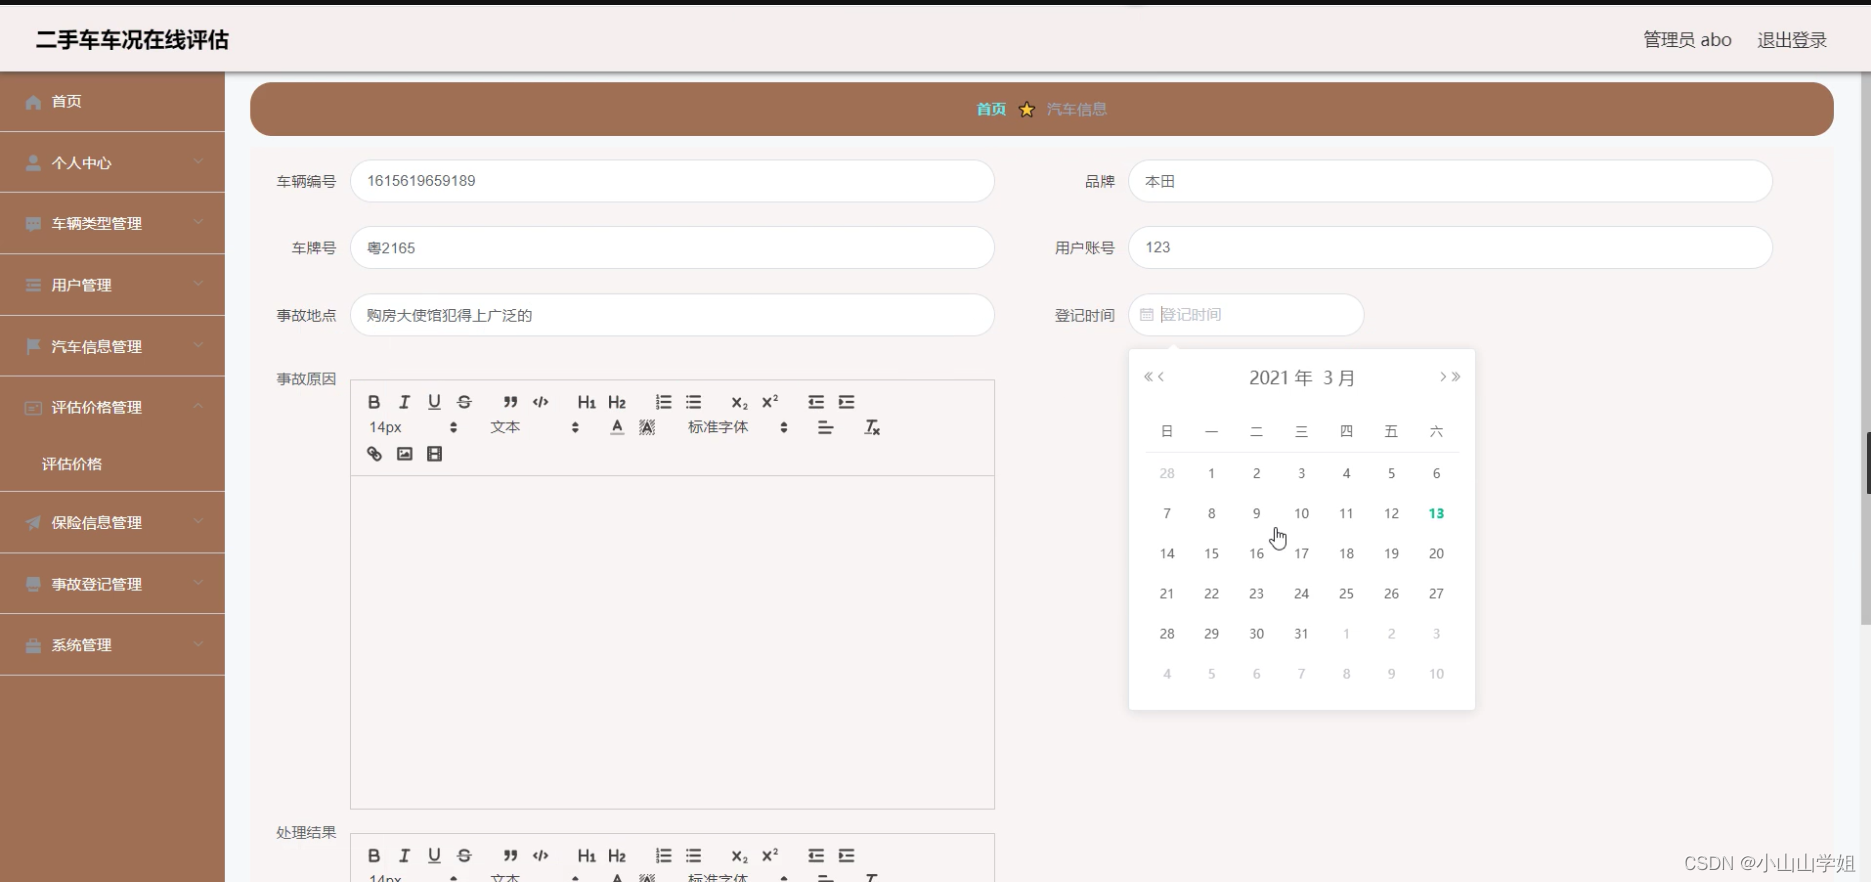Toggle underline in the 处理结果 editor

(434, 856)
